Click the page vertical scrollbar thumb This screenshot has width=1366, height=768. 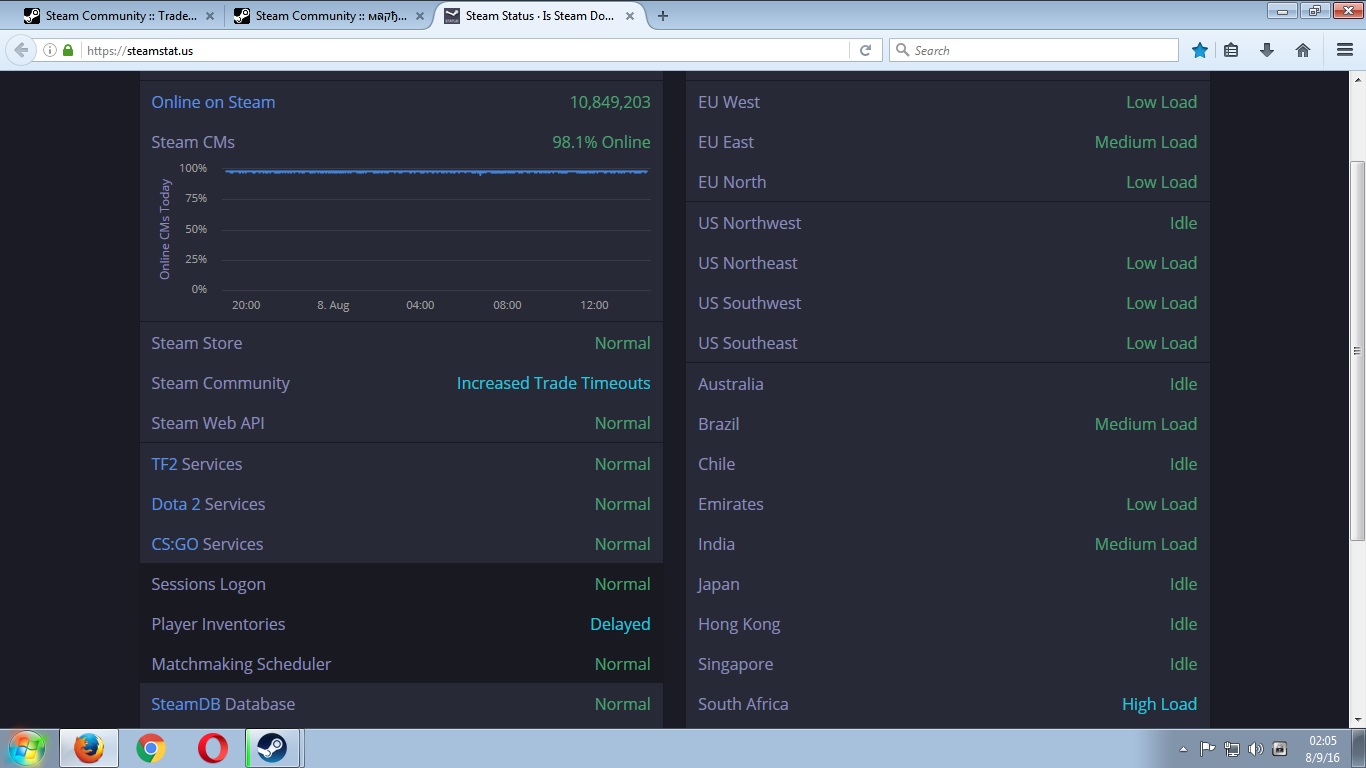[x=1356, y=350]
